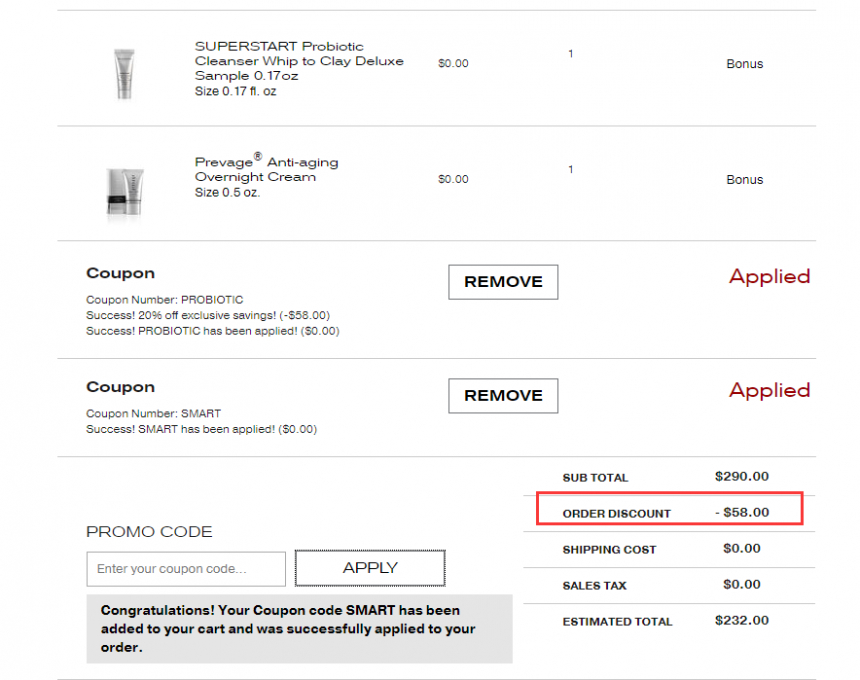Screen dimensions: 860x680
Task: Remove the SMART coupon
Action: [503, 395]
